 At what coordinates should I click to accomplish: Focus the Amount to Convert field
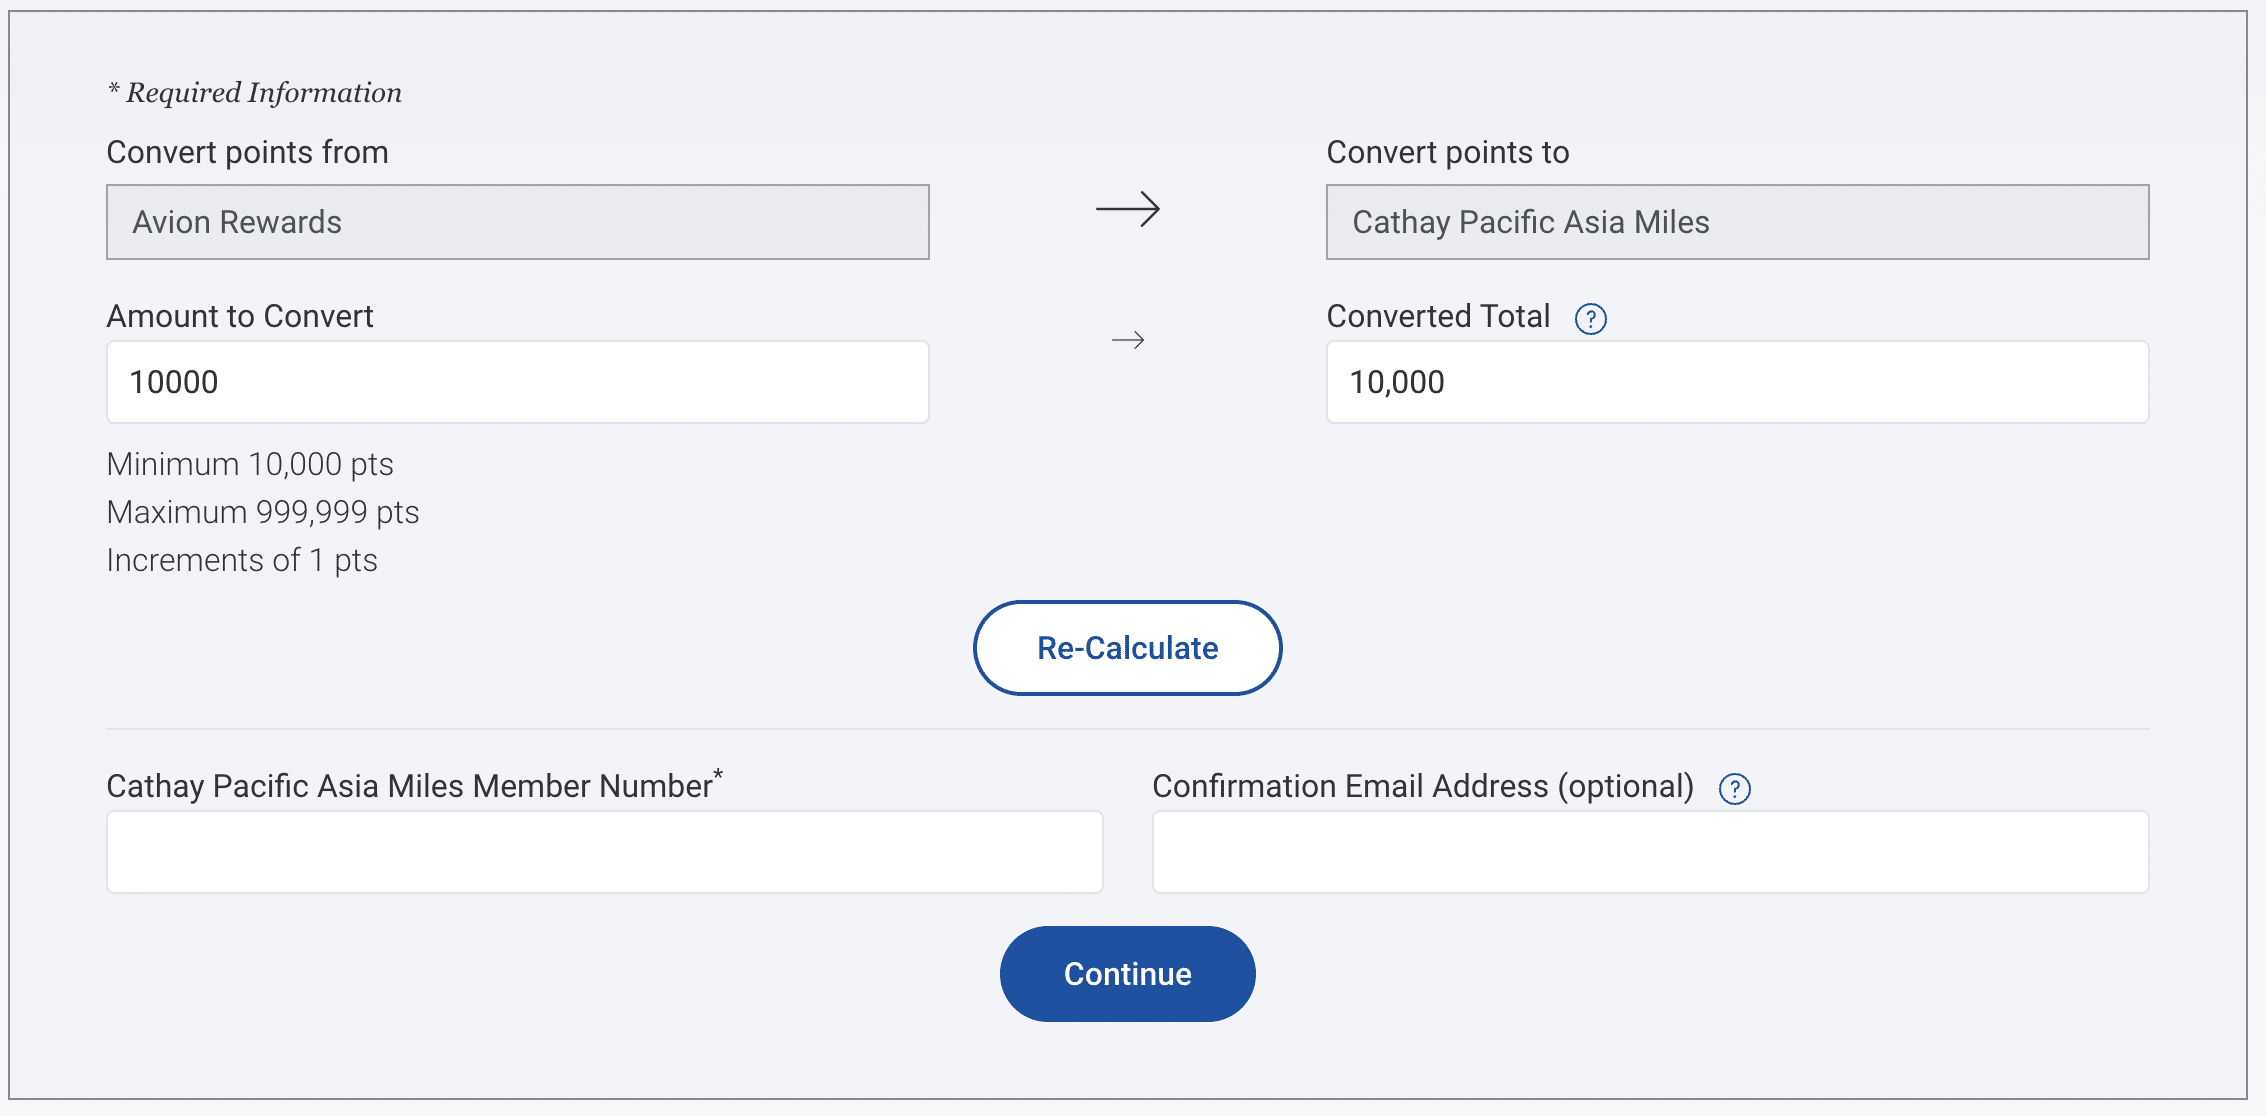point(517,382)
